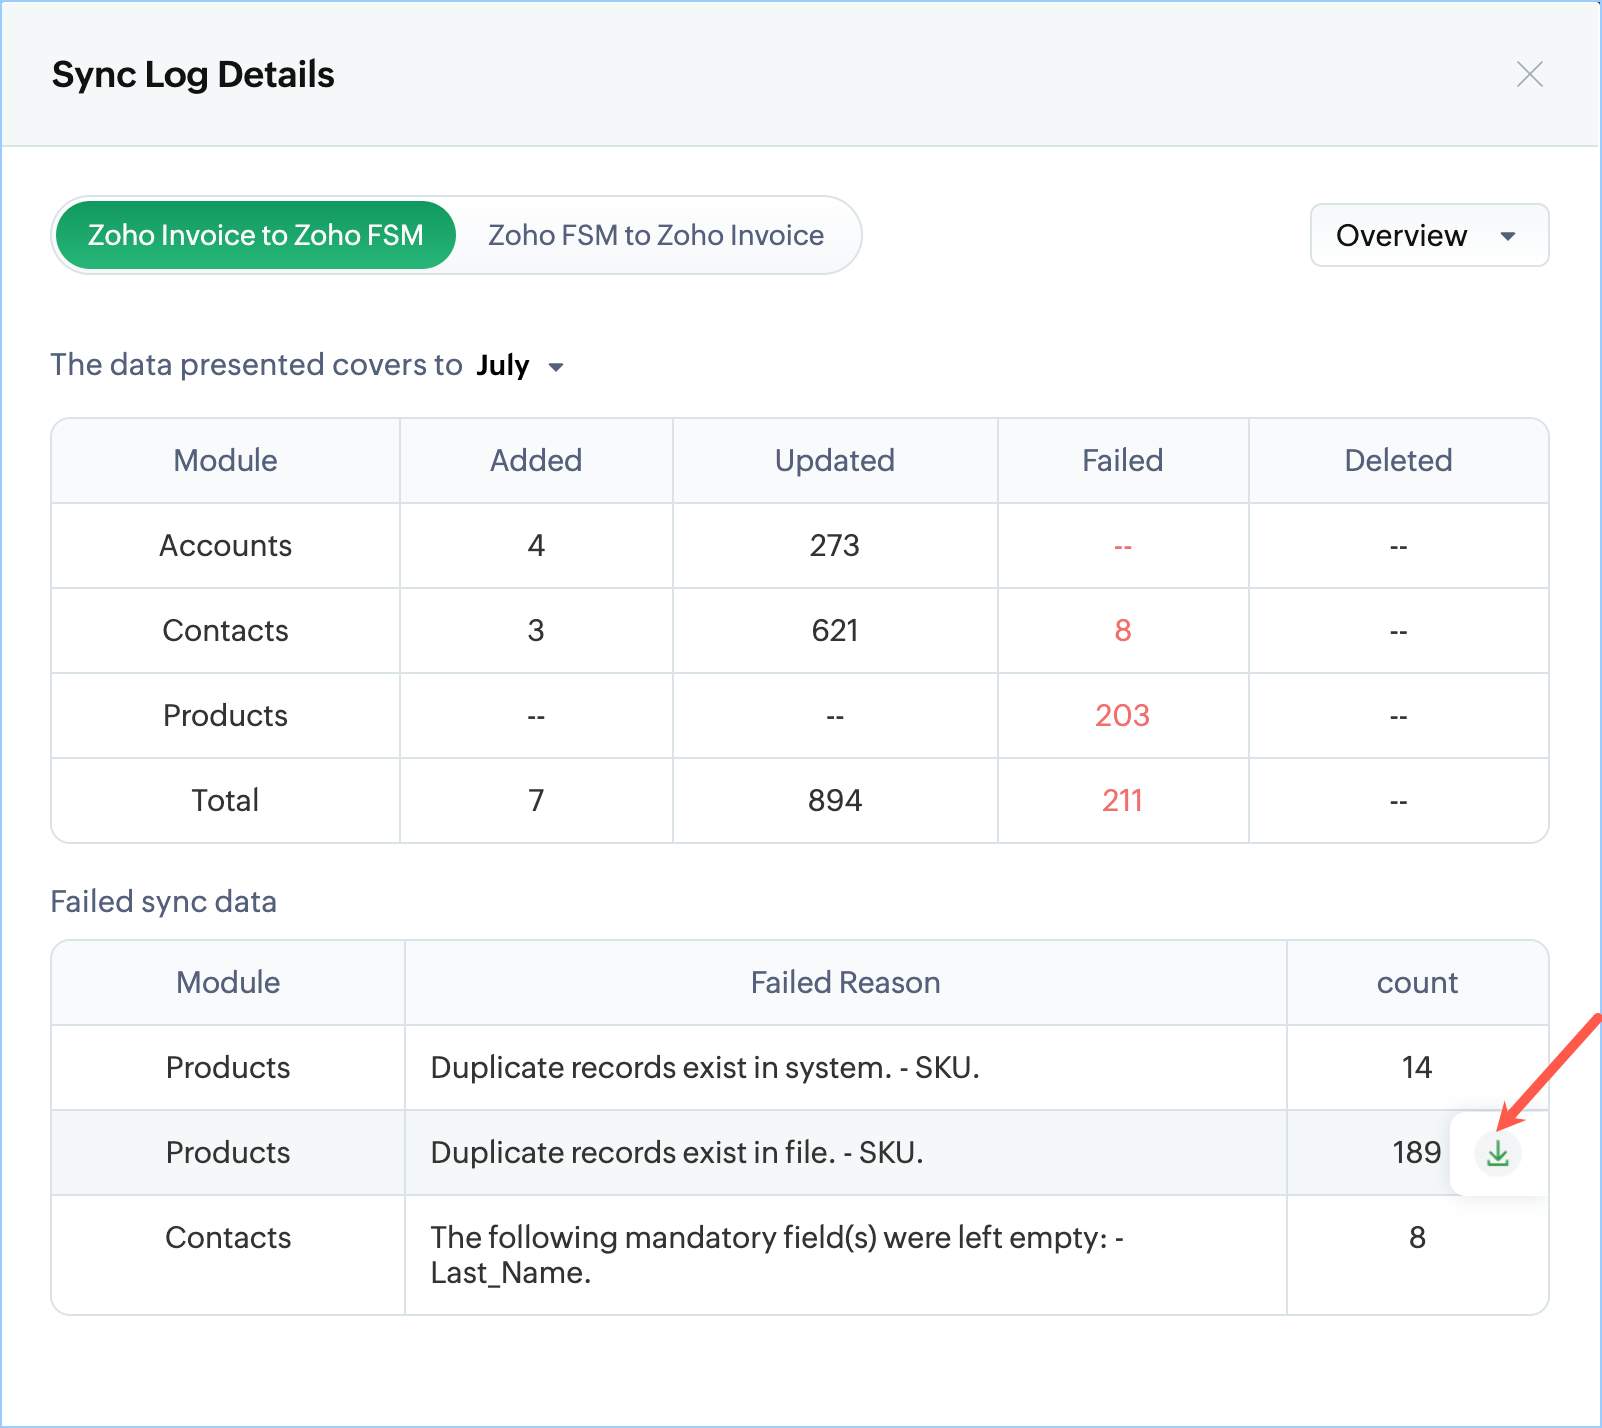The height and width of the screenshot is (1428, 1602).
Task: Click the Failed column header
Action: [x=1122, y=460]
